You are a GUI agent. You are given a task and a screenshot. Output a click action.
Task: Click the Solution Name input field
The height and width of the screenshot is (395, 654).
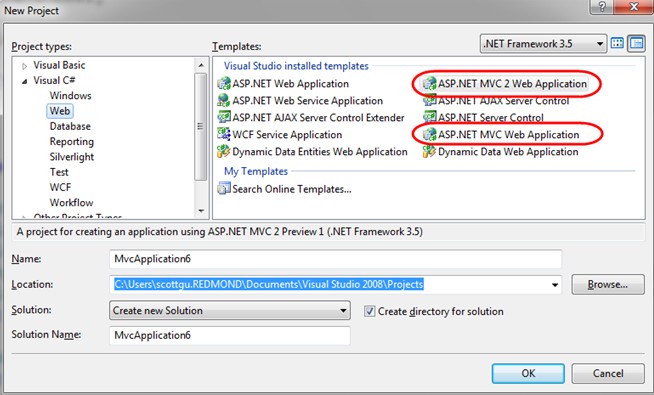230,335
